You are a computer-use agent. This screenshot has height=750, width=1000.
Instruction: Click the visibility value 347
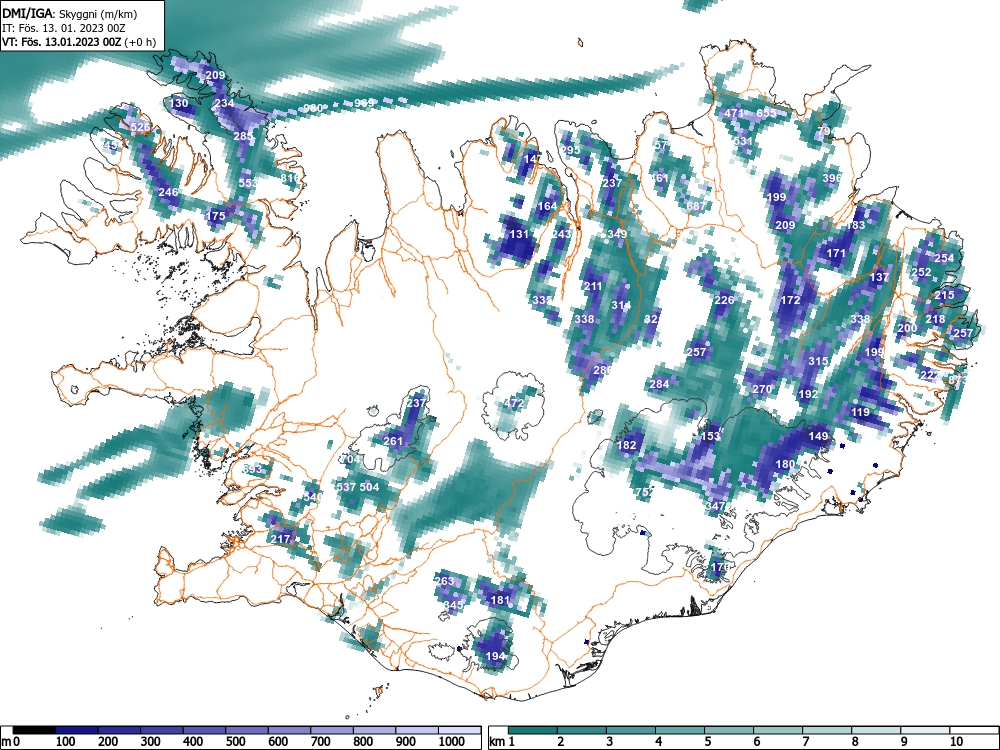point(716,506)
